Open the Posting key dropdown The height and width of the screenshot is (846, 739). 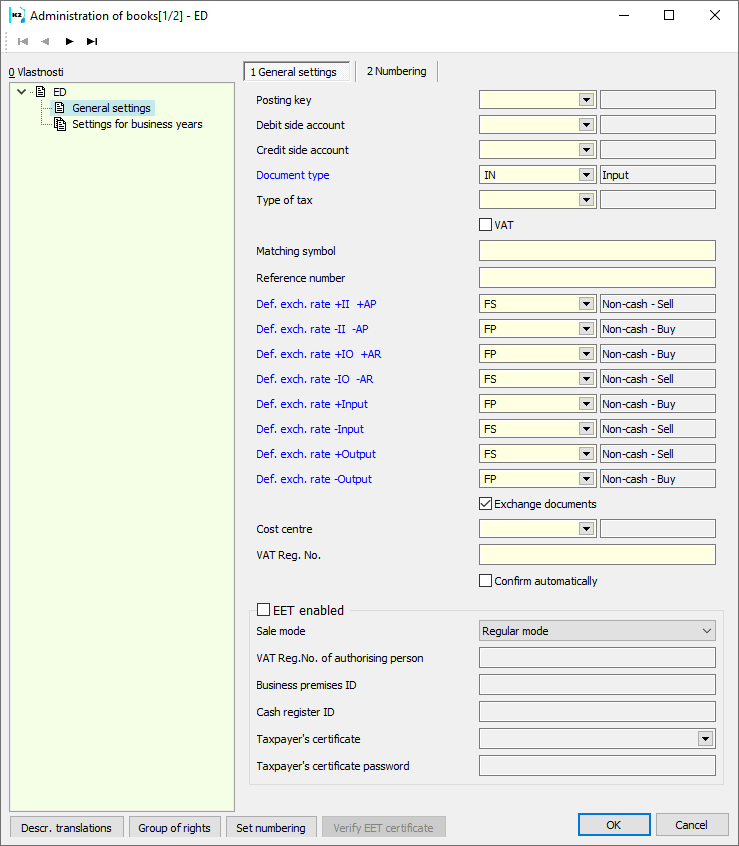(586, 100)
